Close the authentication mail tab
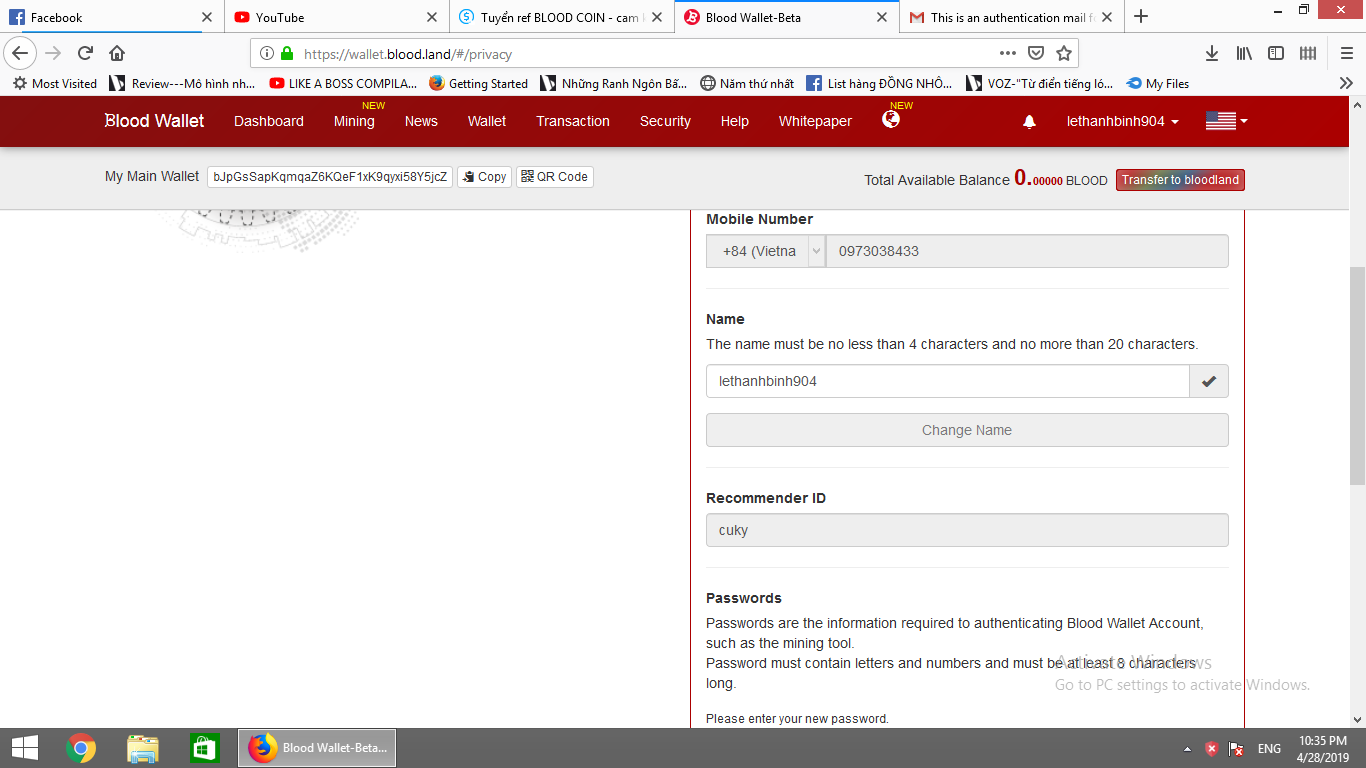The height and width of the screenshot is (768, 1366). pos(1107,17)
